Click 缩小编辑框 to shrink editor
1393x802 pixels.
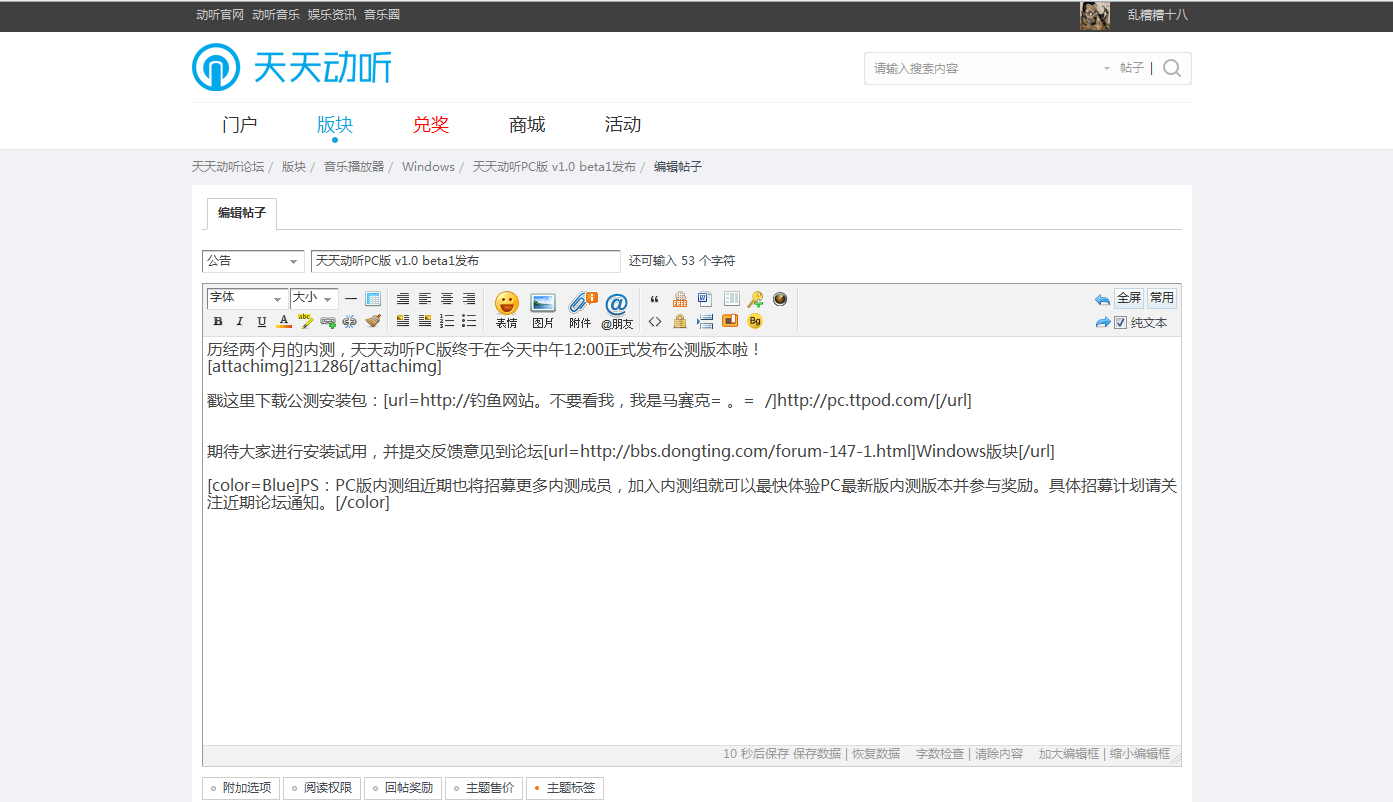tap(1140, 754)
